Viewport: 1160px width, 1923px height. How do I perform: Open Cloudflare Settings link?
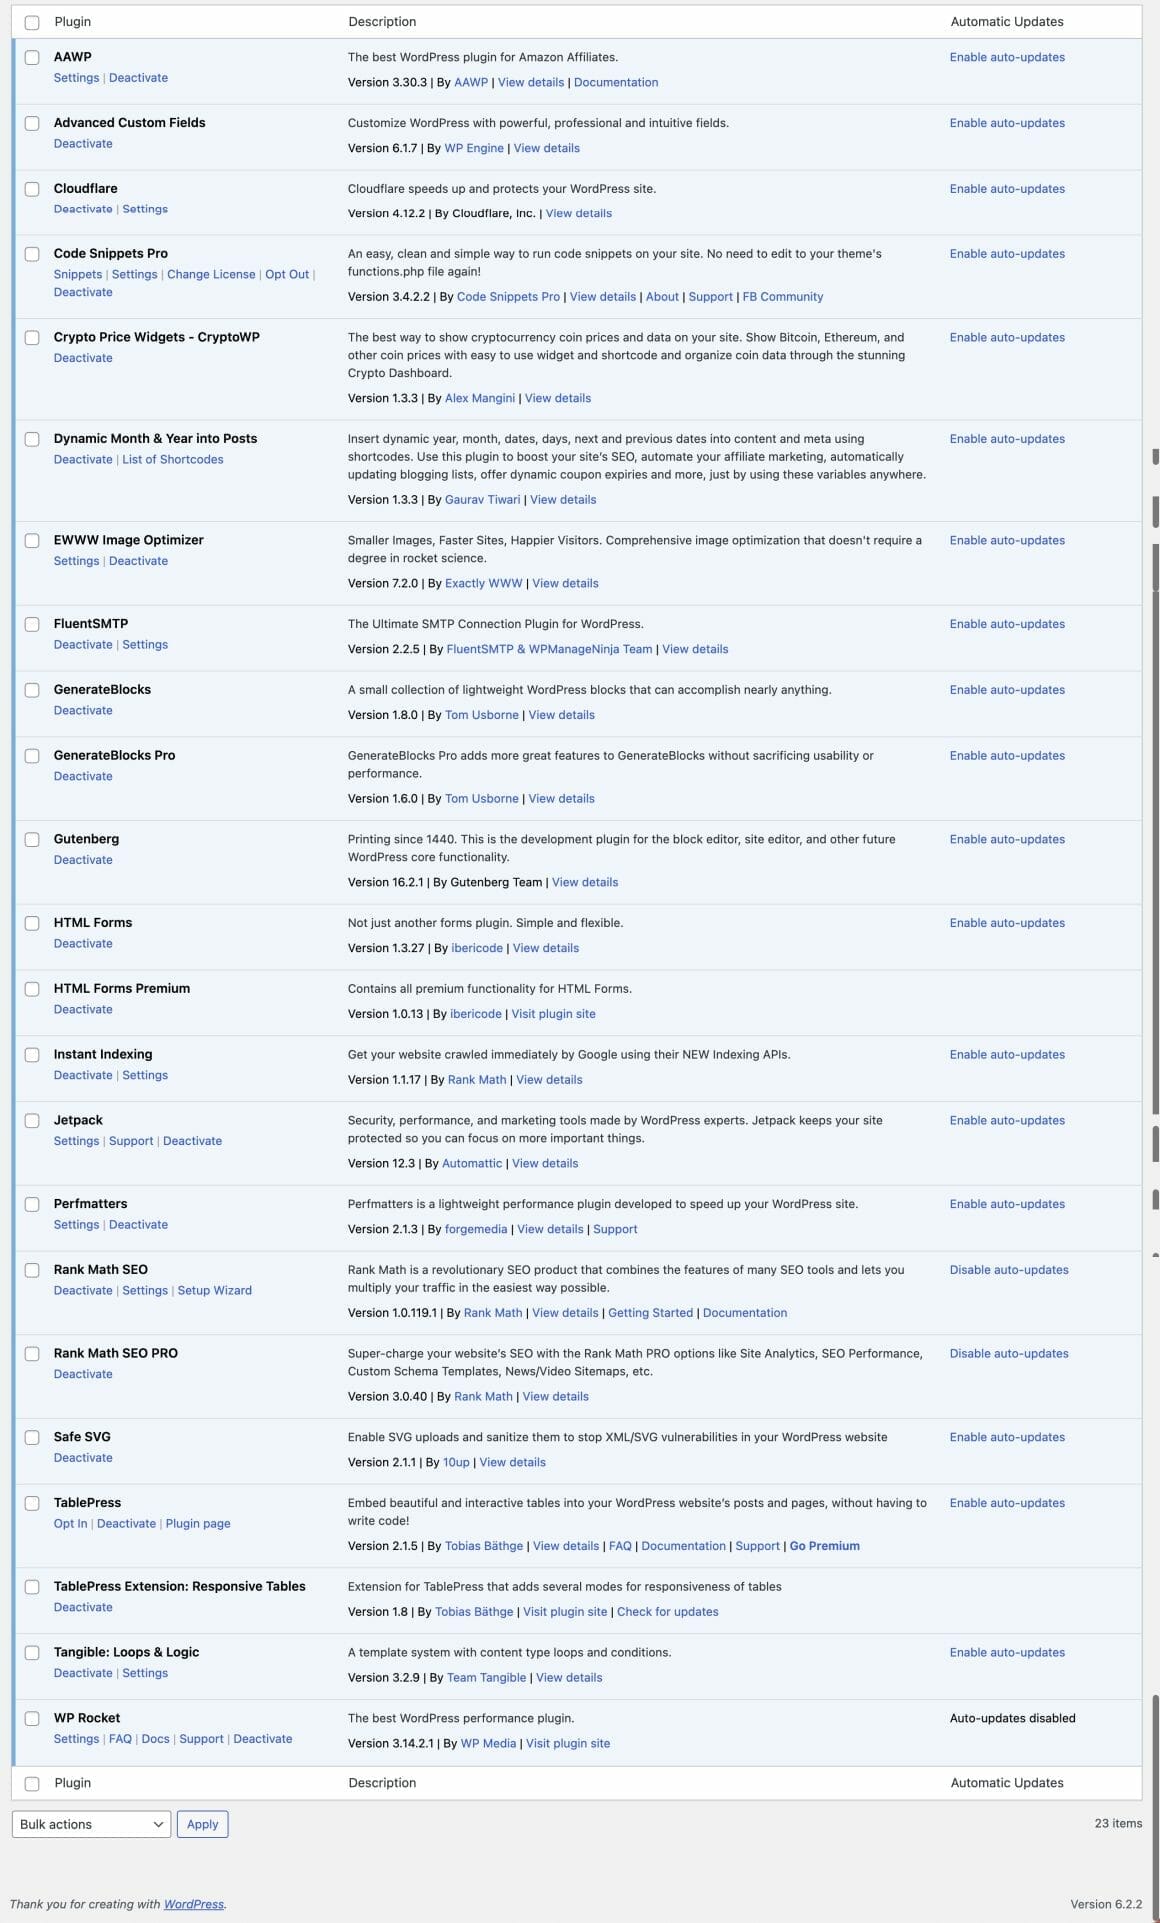pyautogui.click(x=145, y=209)
